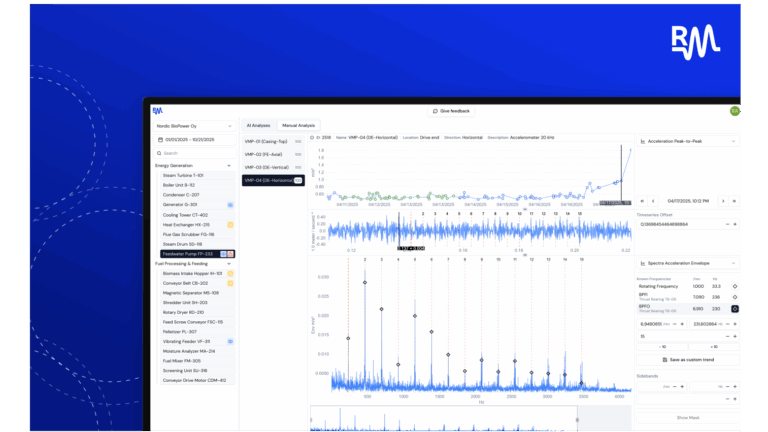Toggle the Rotating Frequency marker
This screenshot has width=768, height=432.
[735, 286]
